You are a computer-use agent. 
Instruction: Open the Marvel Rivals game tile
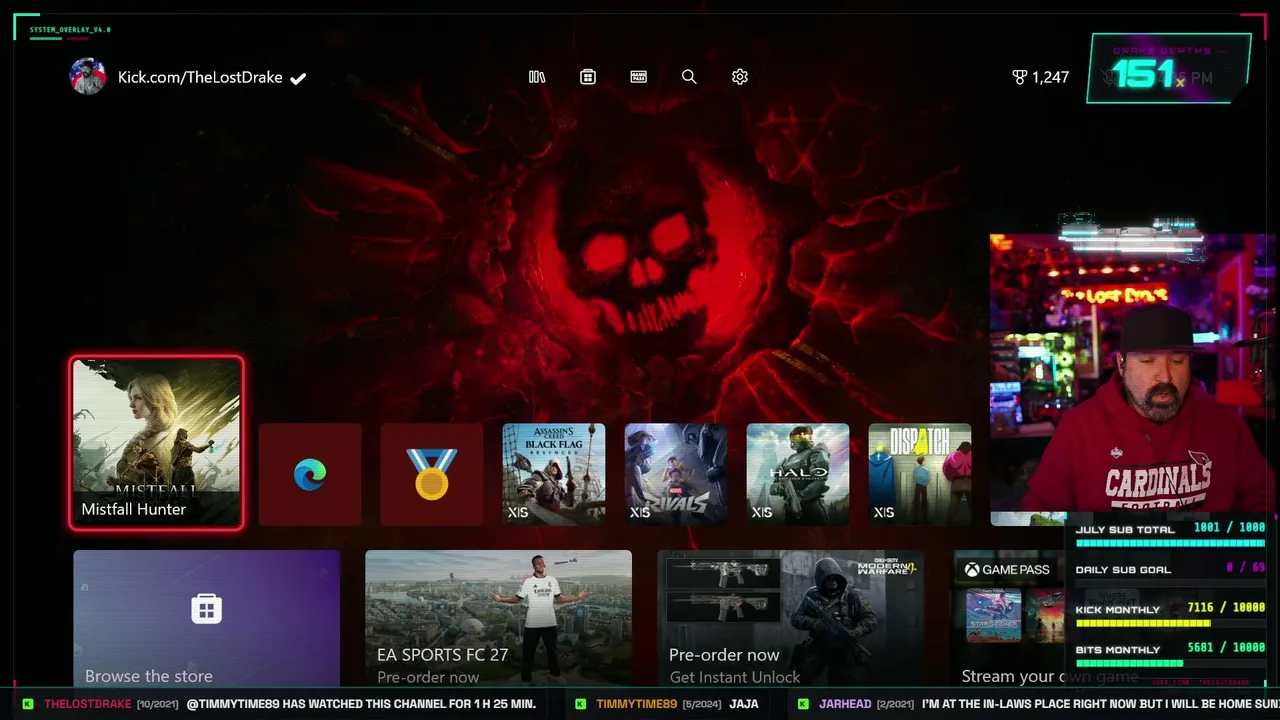pyautogui.click(x=676, y=474)
